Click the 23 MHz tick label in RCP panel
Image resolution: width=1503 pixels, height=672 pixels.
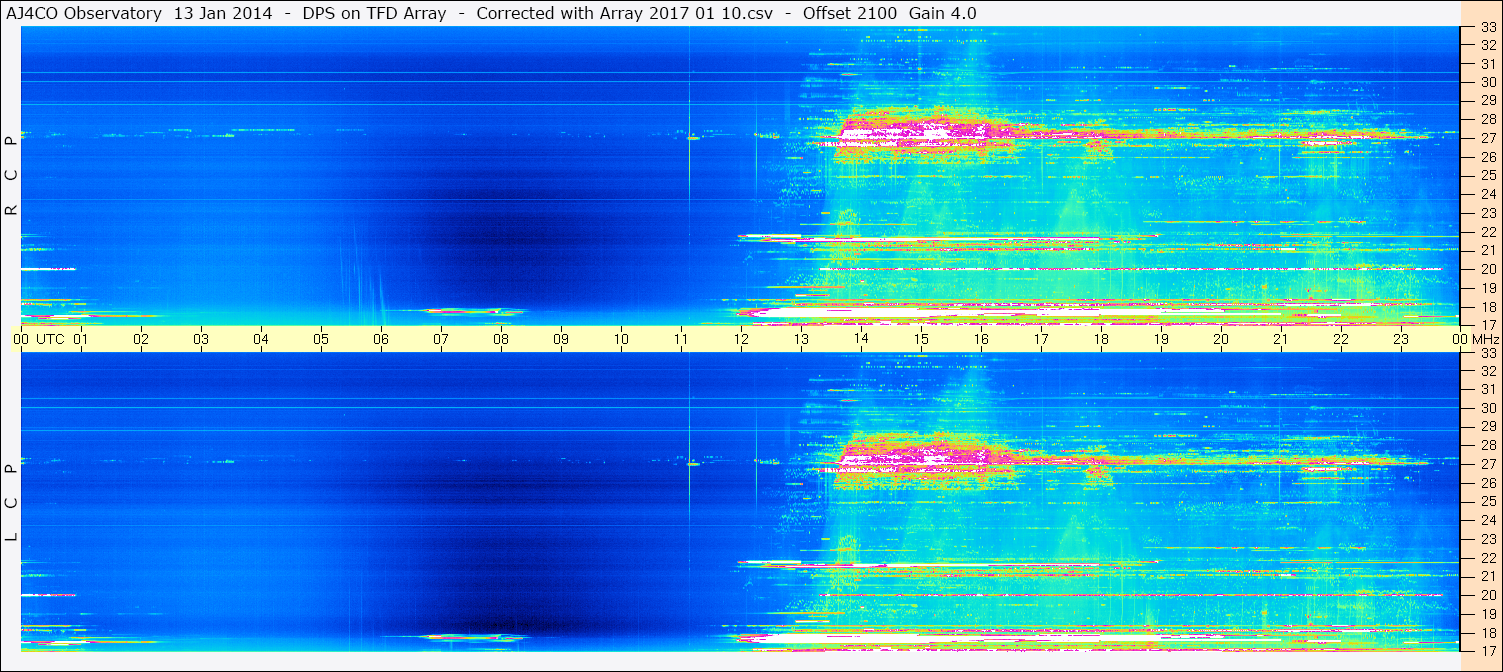coord(1488,213)
